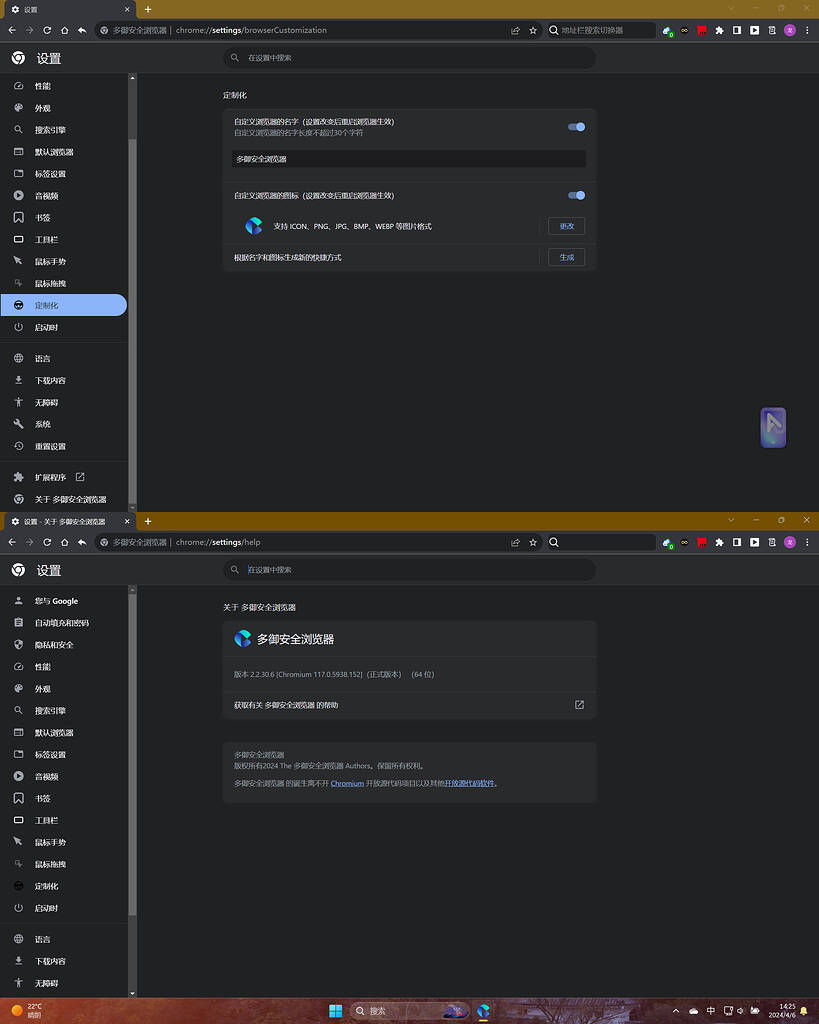This screenshot has height=1024, width=819.
Task: Open the three-dot menu in the customization window
Action: coord(807,30)
